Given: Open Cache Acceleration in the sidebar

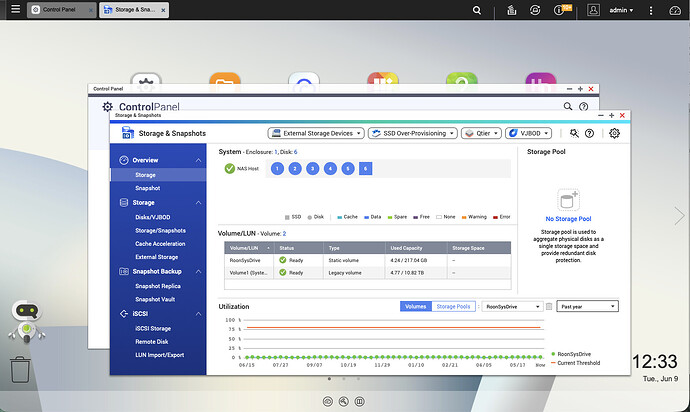Looking at the screenshot, I should point(158,243).
